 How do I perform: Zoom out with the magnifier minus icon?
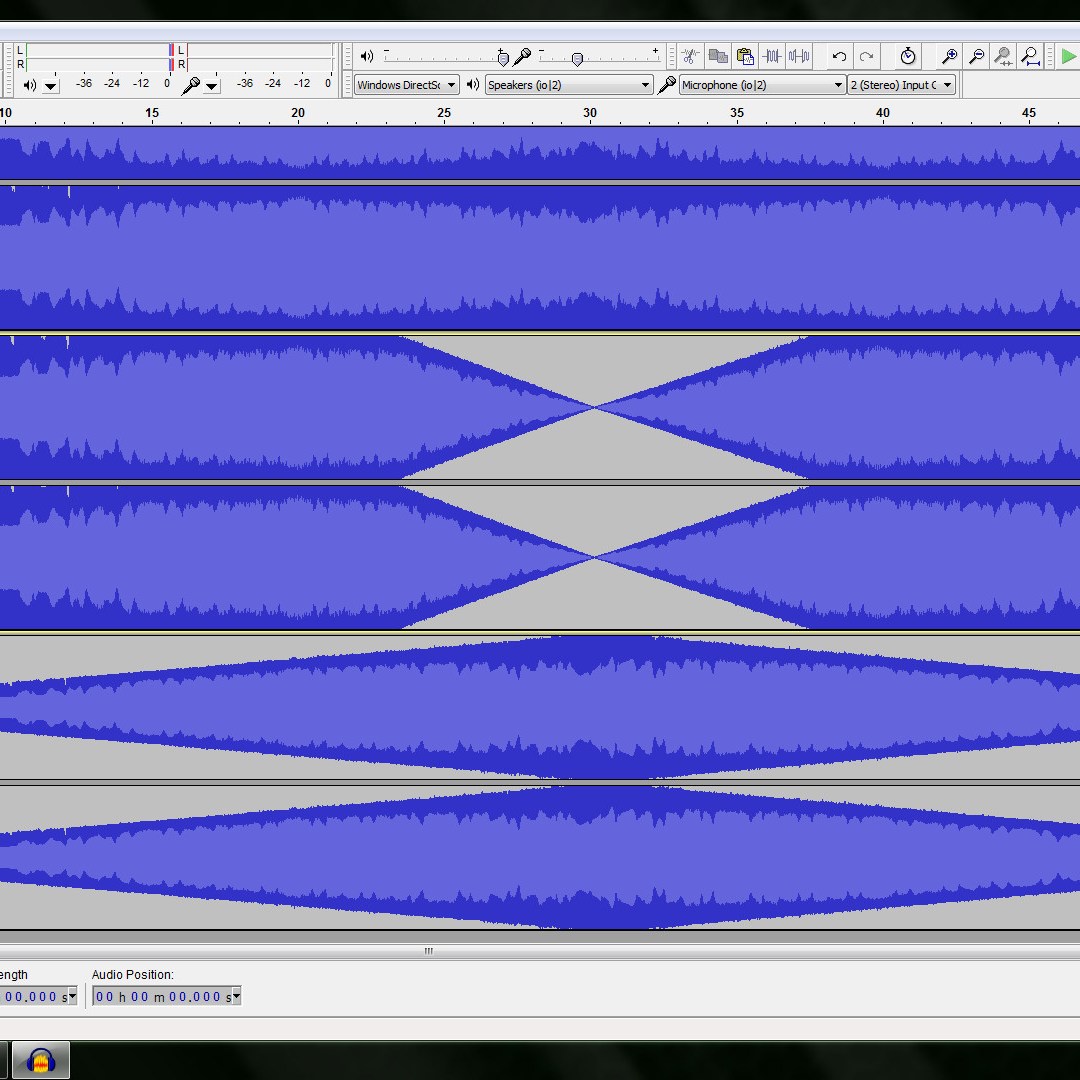coord(977,56)
